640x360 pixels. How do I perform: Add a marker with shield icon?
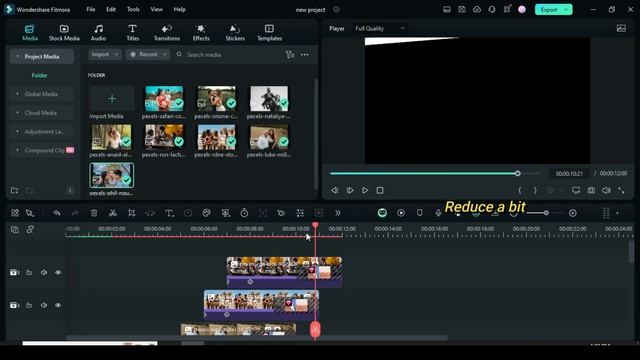[420, 213]
